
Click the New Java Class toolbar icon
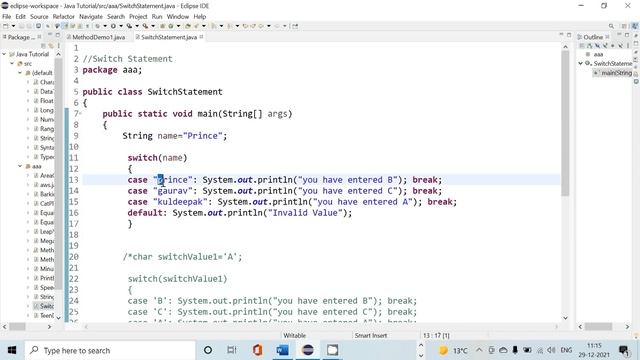[171, 26]
